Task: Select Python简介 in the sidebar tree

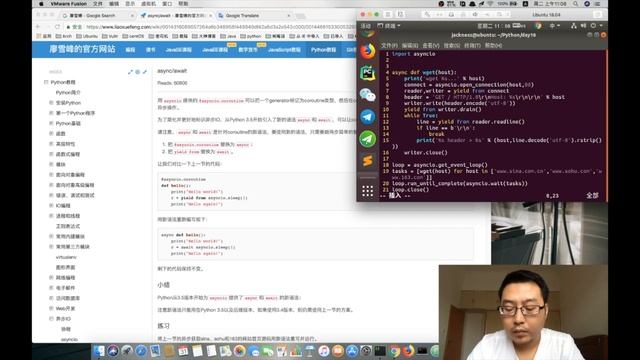Action: [68, 93]
